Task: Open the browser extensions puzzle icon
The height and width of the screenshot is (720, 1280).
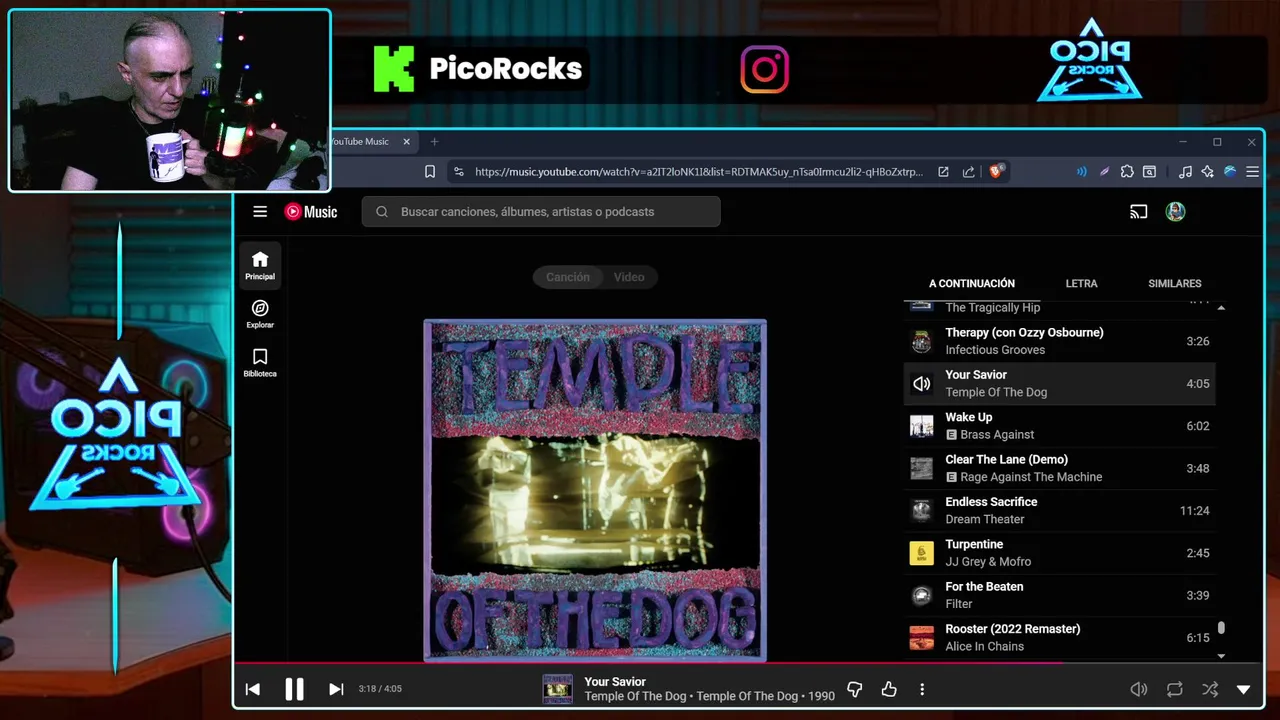Action: (x=1127, y=172)
